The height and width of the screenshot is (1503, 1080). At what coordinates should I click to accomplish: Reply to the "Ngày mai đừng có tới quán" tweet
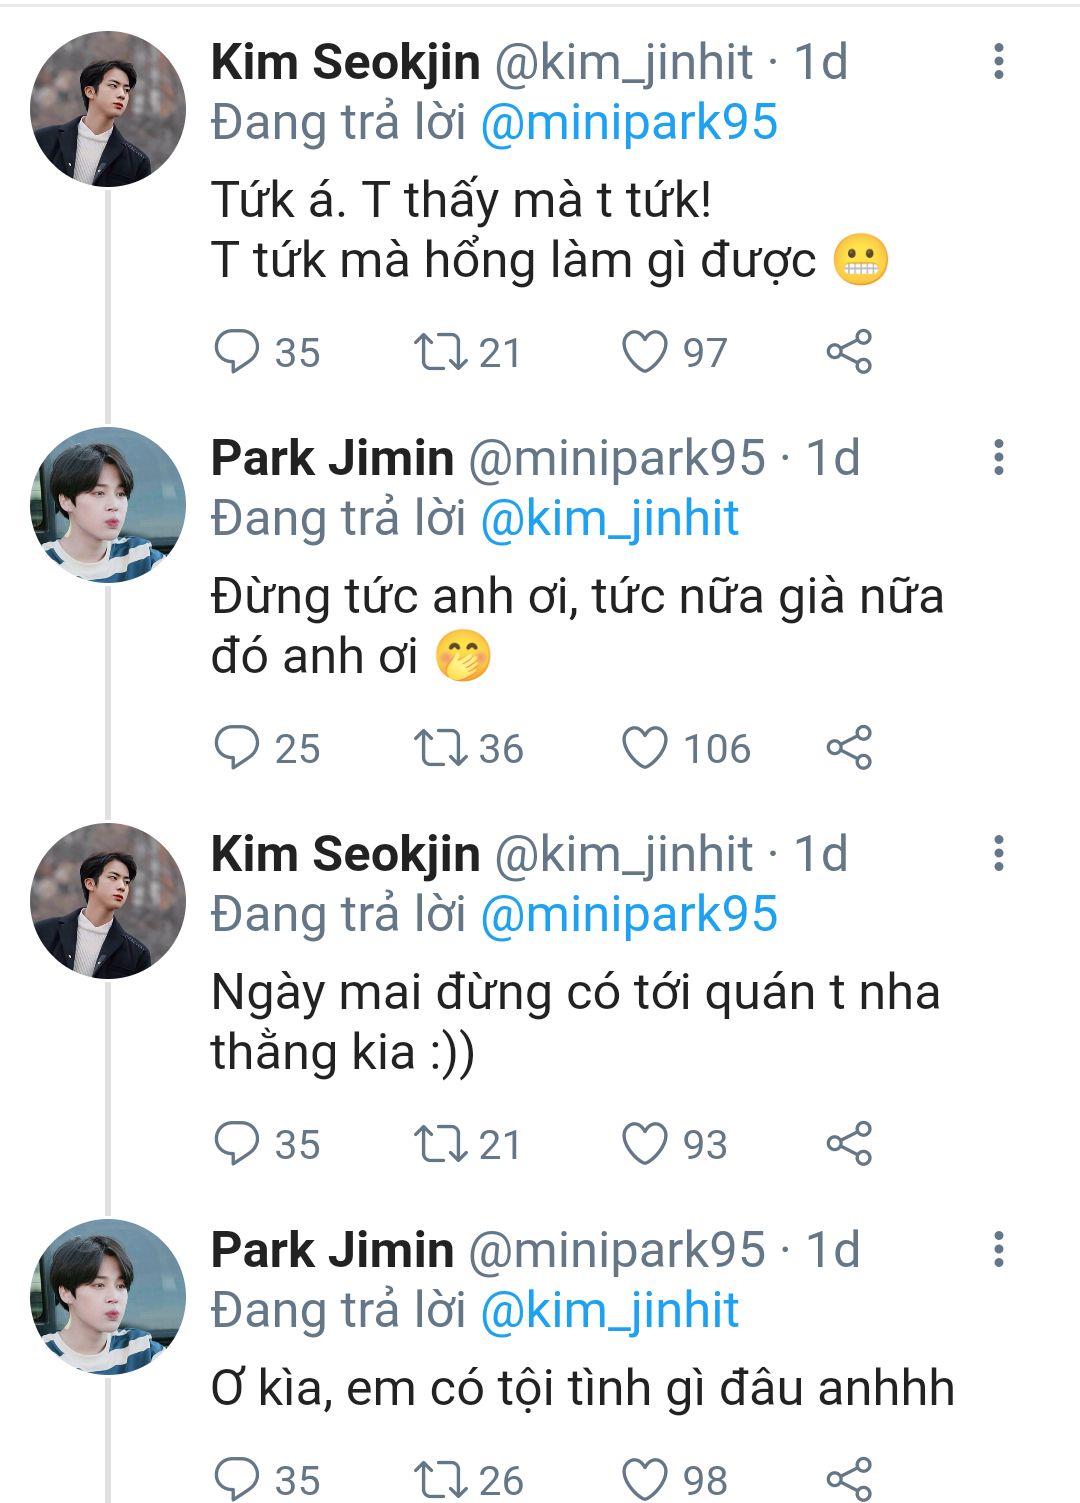point(237,1144)
